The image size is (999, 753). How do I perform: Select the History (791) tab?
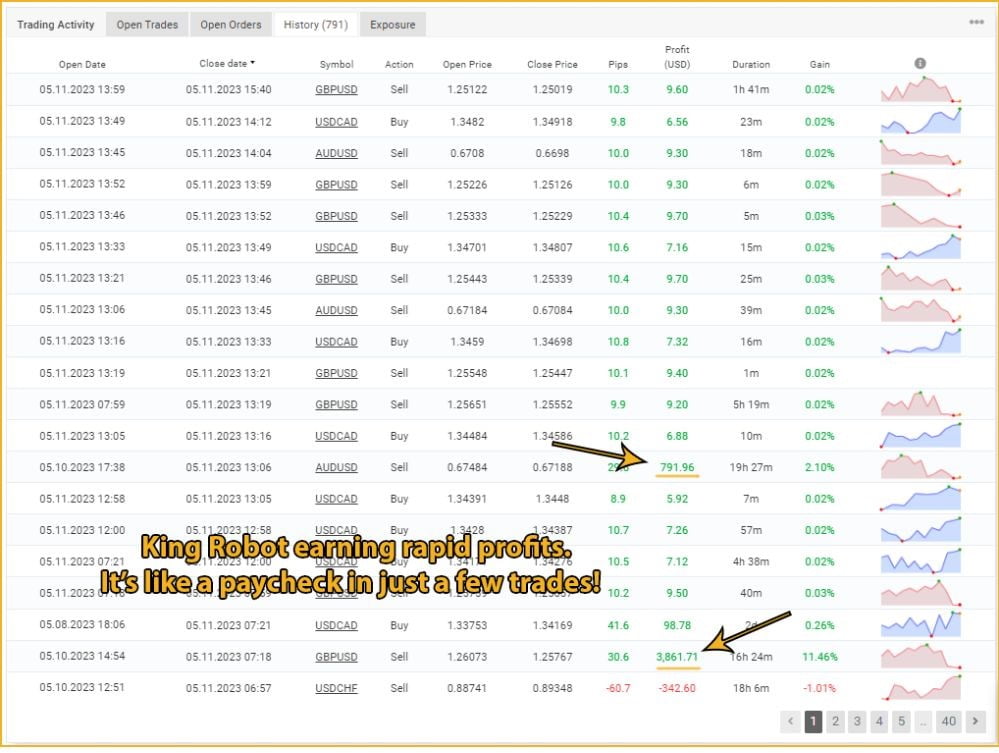(316, 25)
